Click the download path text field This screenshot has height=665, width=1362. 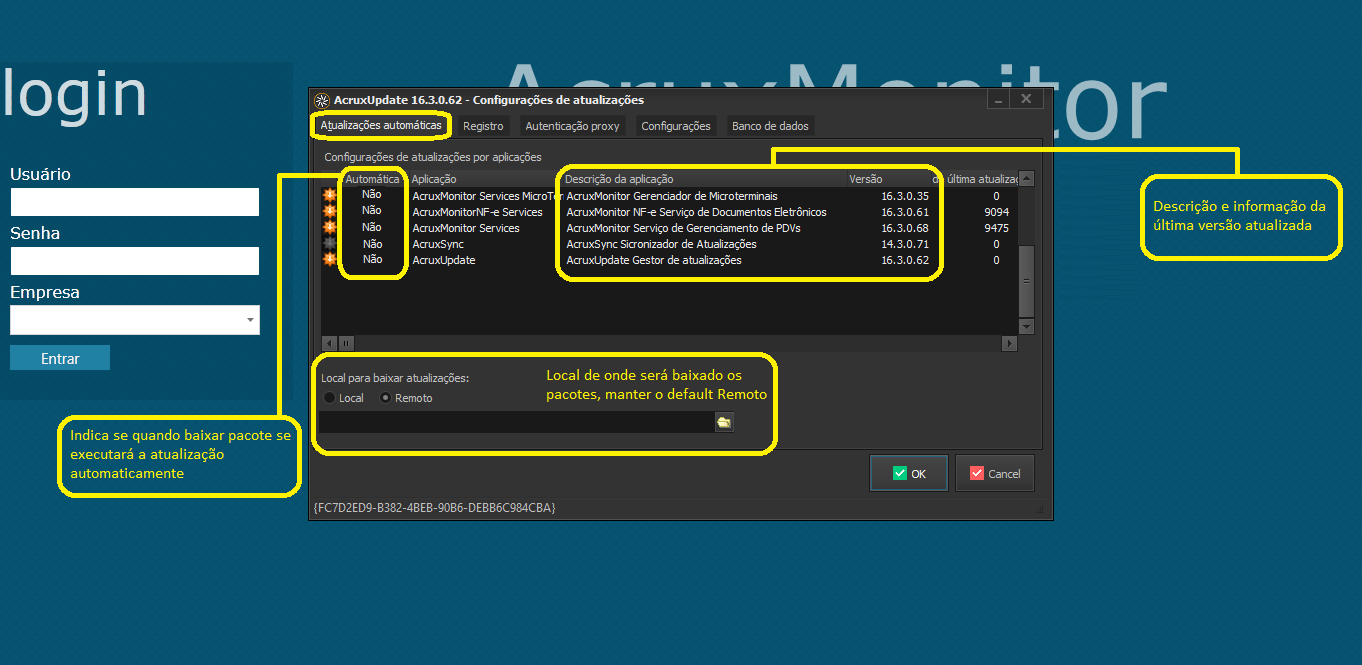click(x=515, y=422)
